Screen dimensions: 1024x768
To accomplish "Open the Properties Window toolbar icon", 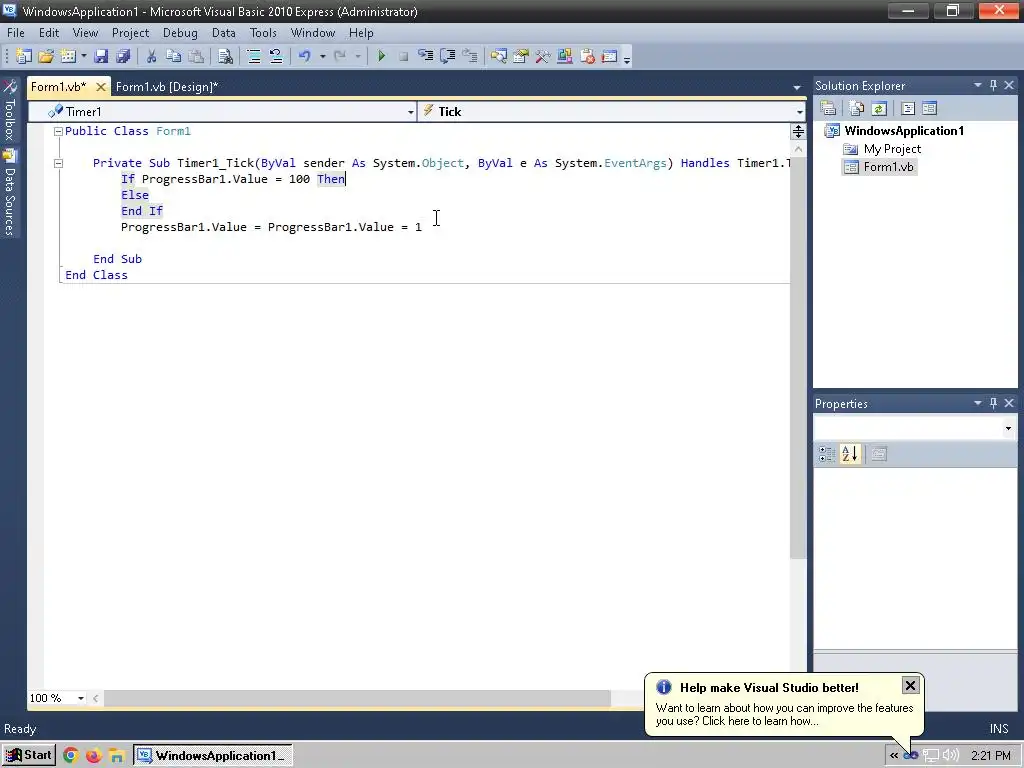I will [x=520, y=57].
